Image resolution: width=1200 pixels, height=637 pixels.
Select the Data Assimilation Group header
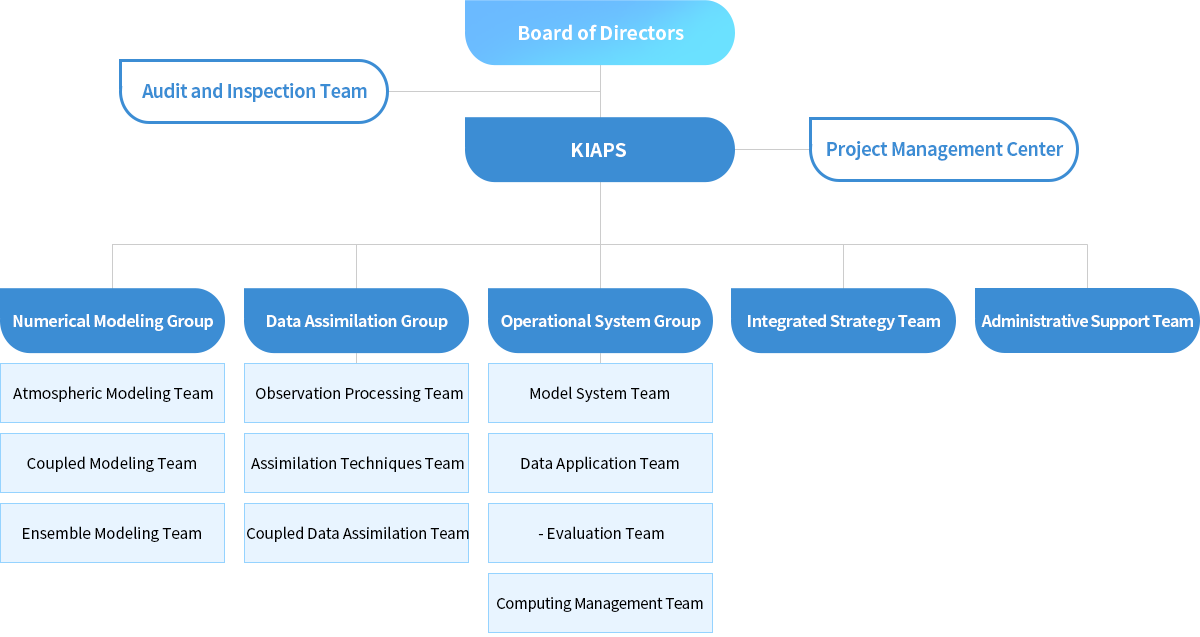point(356,321)
